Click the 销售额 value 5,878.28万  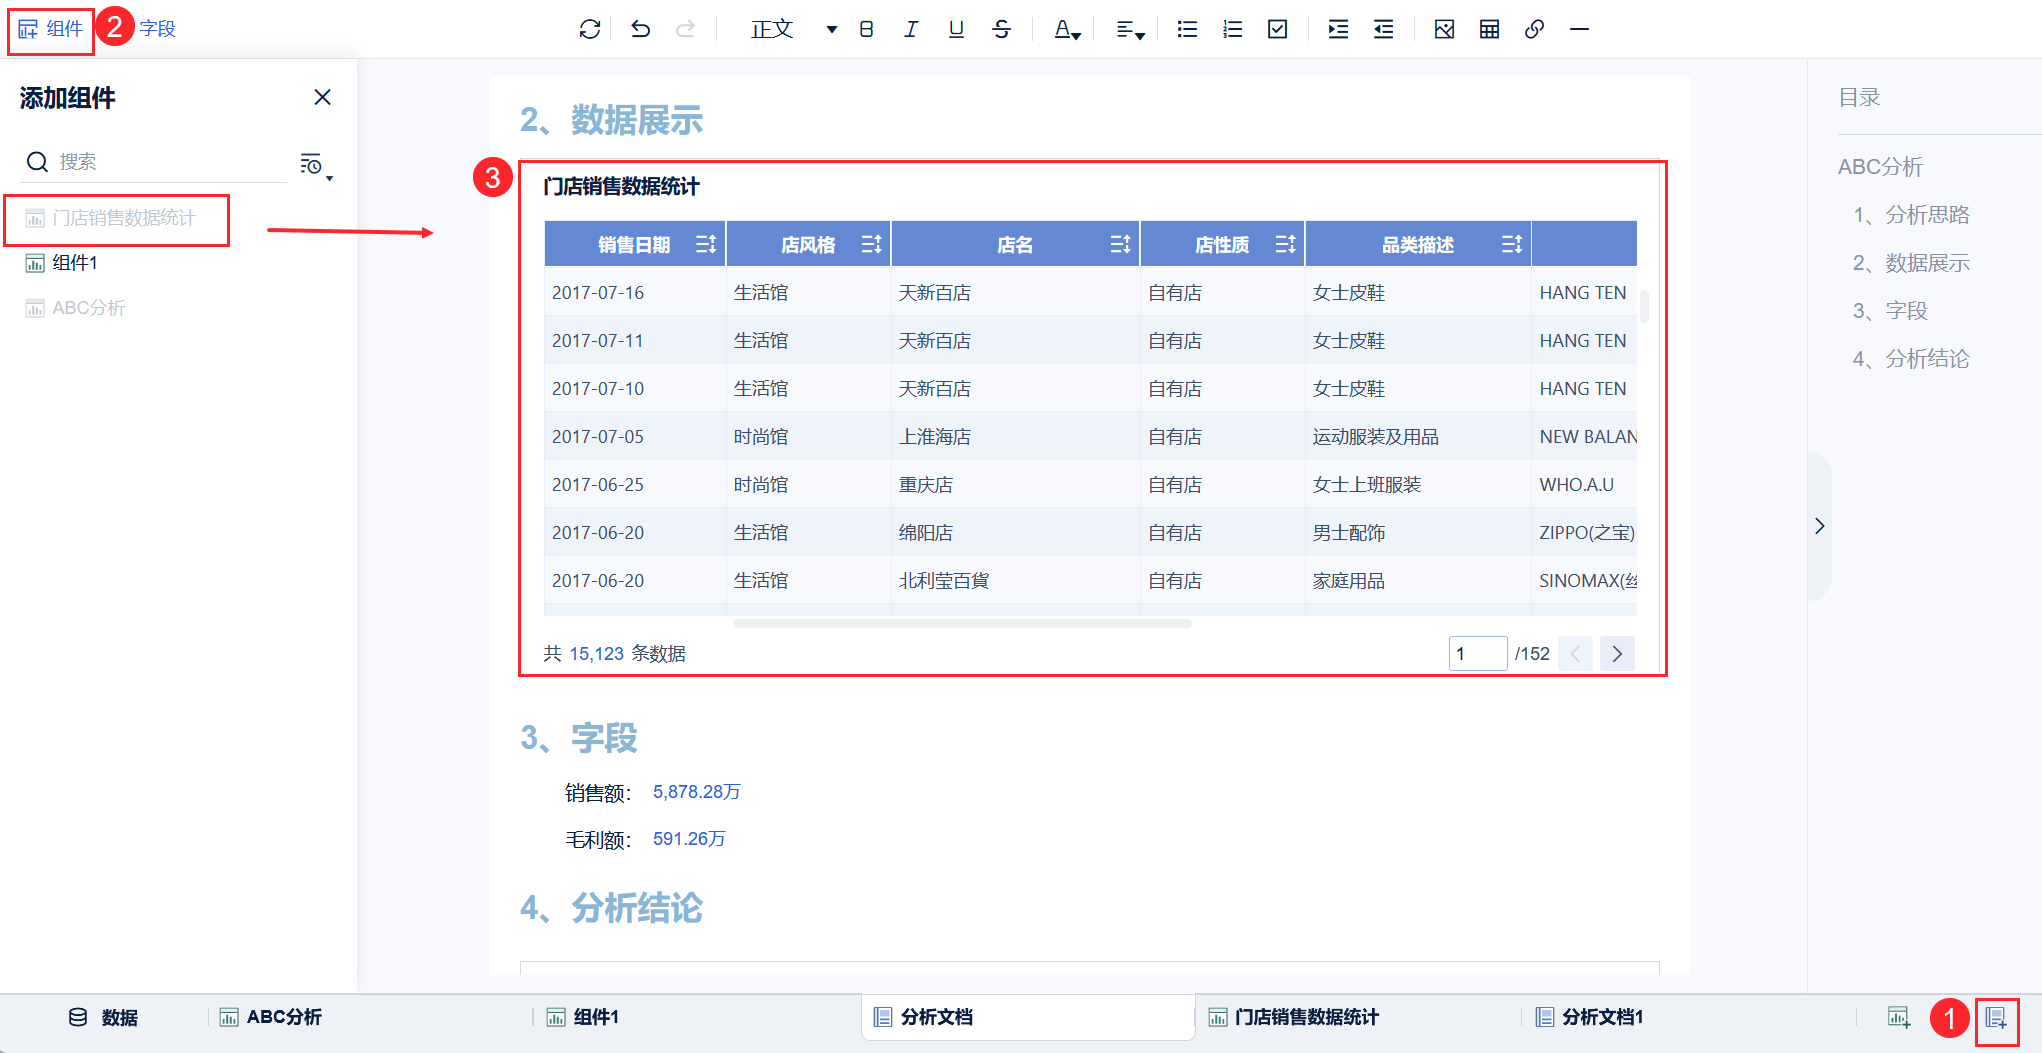coord(696,792)
